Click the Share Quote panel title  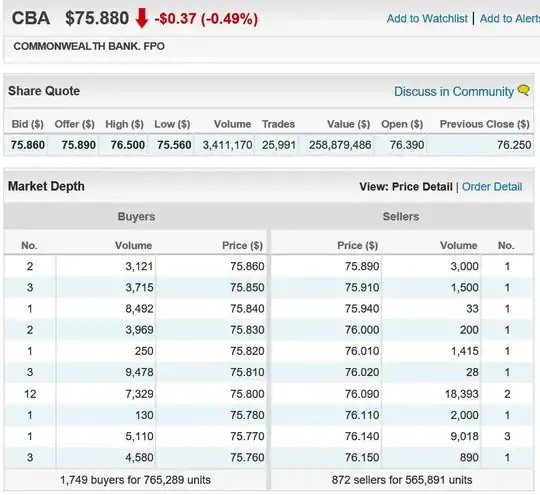44,91
